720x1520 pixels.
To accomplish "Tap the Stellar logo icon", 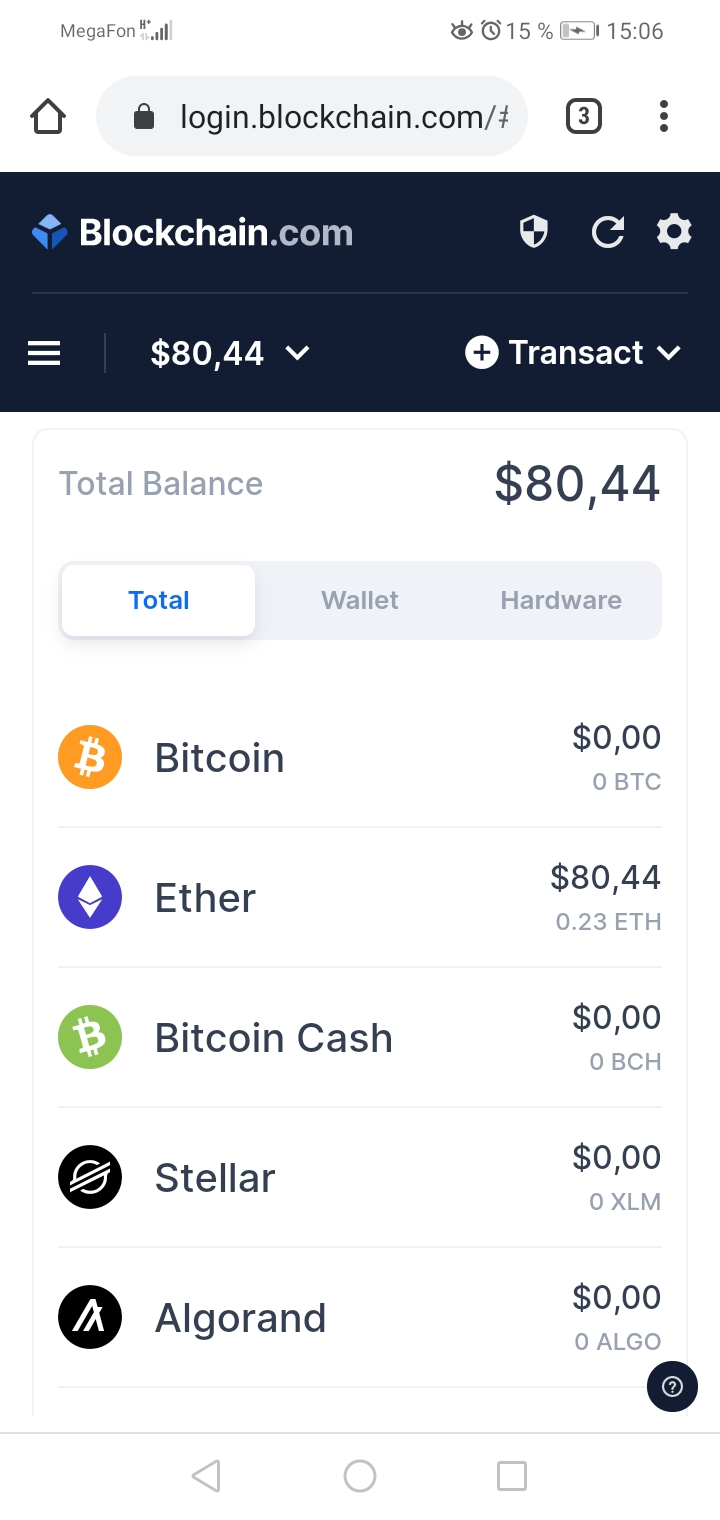I will click(90, 1178).
